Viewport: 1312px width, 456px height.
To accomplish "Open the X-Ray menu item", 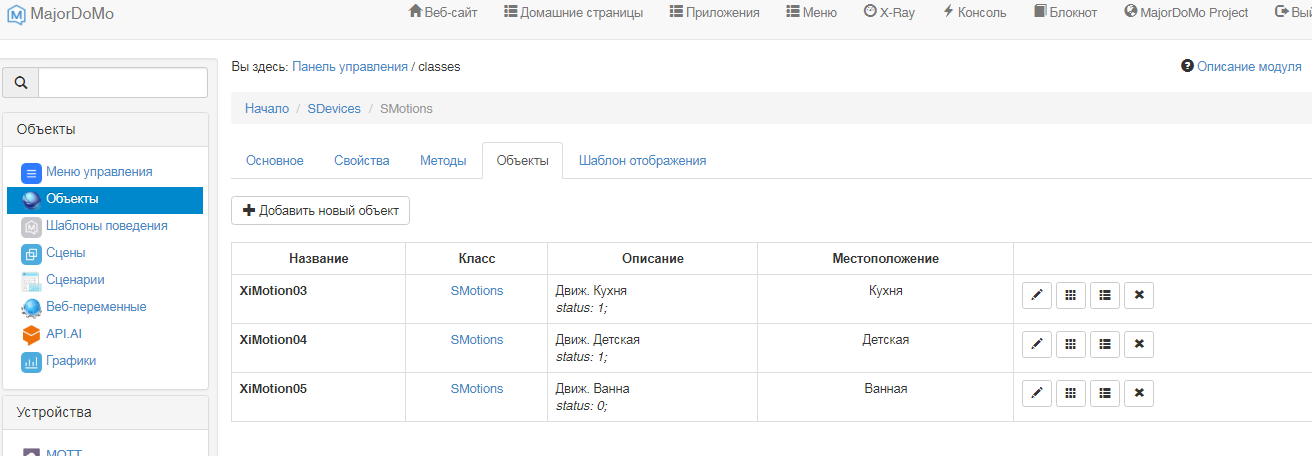I will point(889,13).
